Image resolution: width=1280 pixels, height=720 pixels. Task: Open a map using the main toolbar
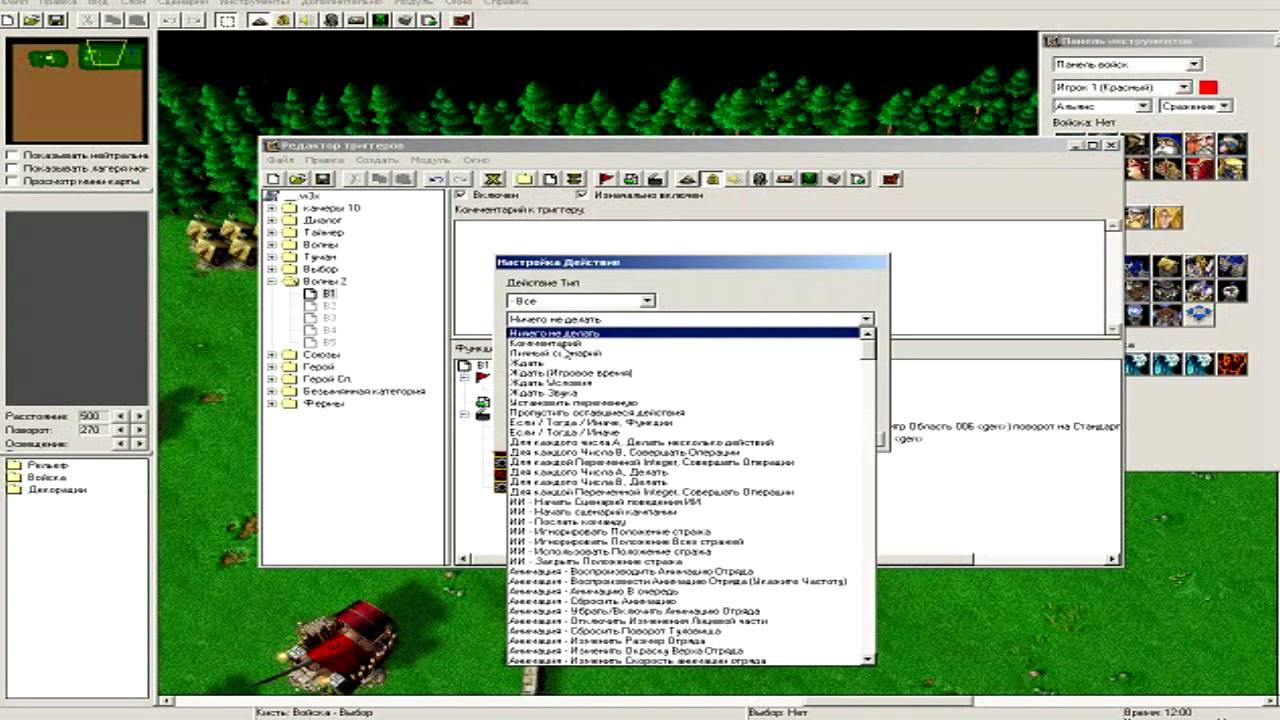coord(32,20)
